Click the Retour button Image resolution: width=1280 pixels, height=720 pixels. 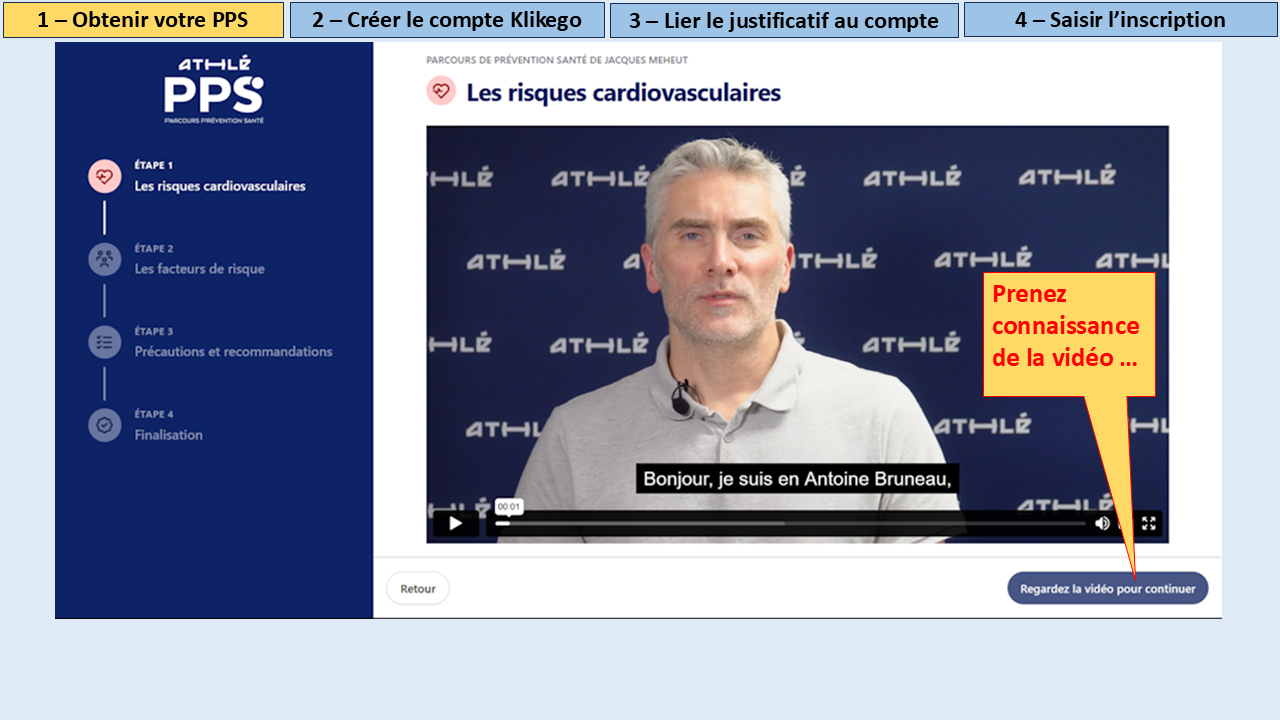(x=418, y=589)
